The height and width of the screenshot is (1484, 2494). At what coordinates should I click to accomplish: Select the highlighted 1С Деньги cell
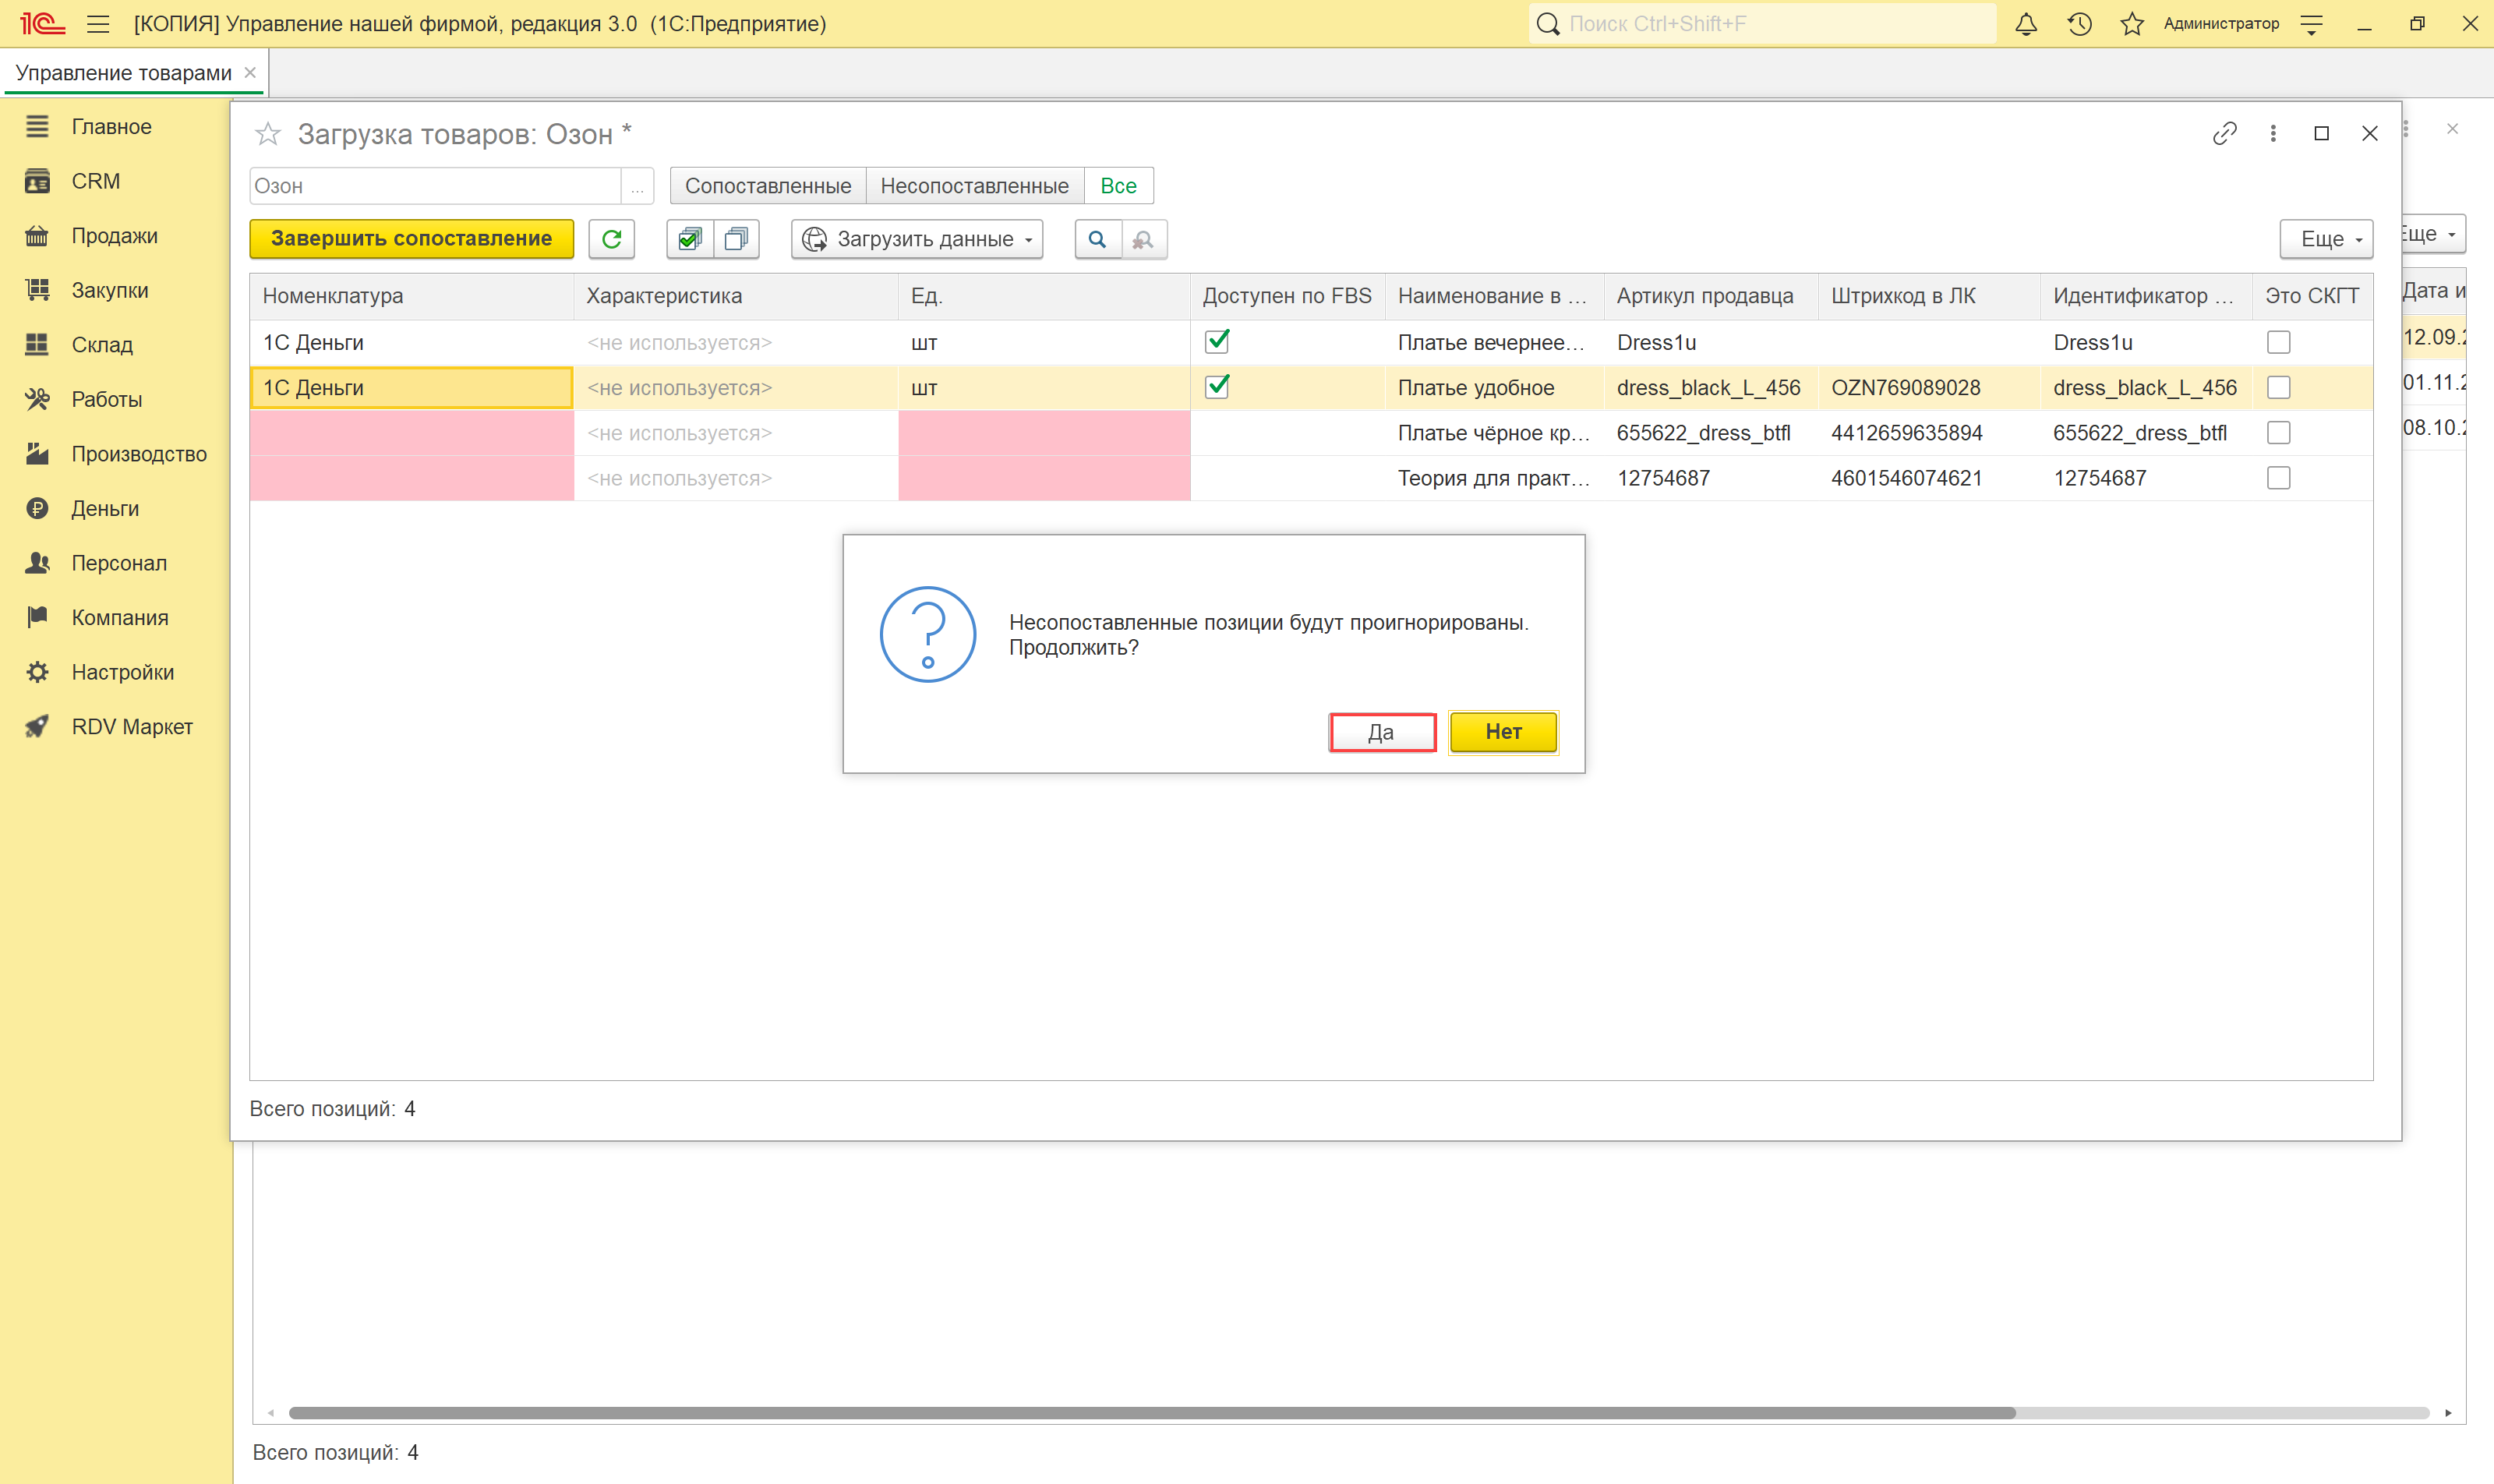click(x=411, y=388)
